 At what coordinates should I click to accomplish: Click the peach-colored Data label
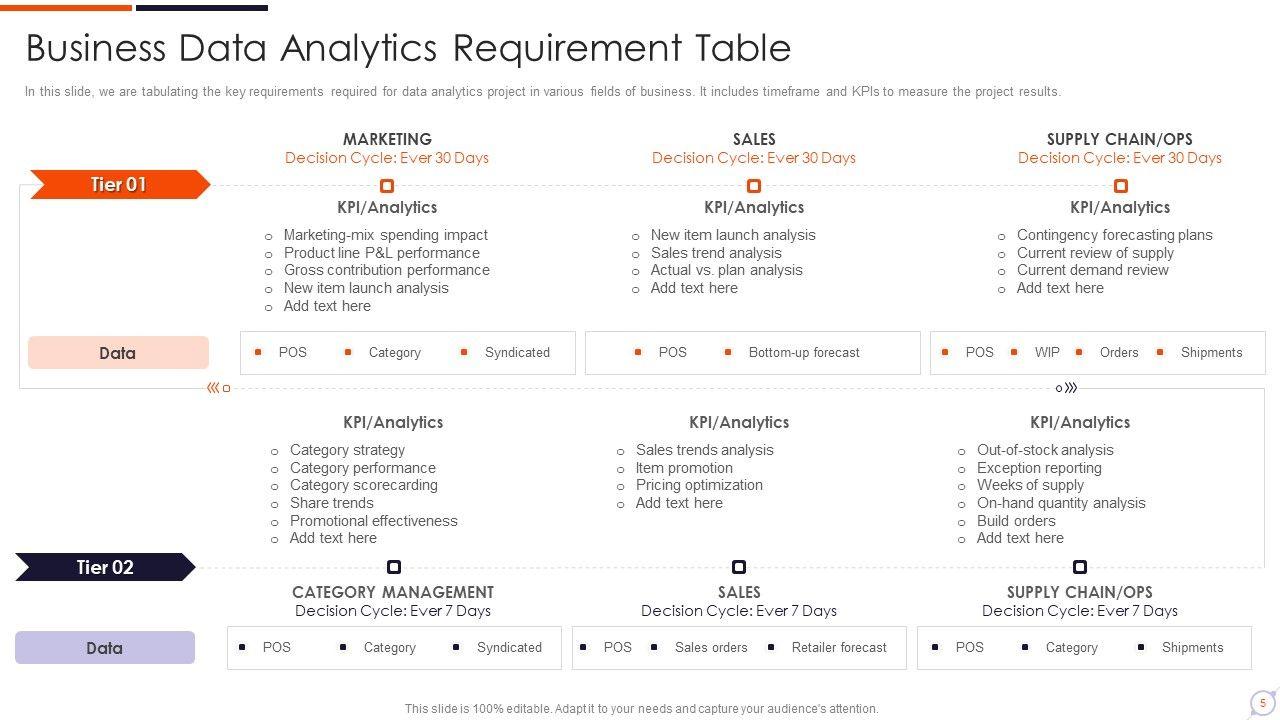tap(118, 353)
